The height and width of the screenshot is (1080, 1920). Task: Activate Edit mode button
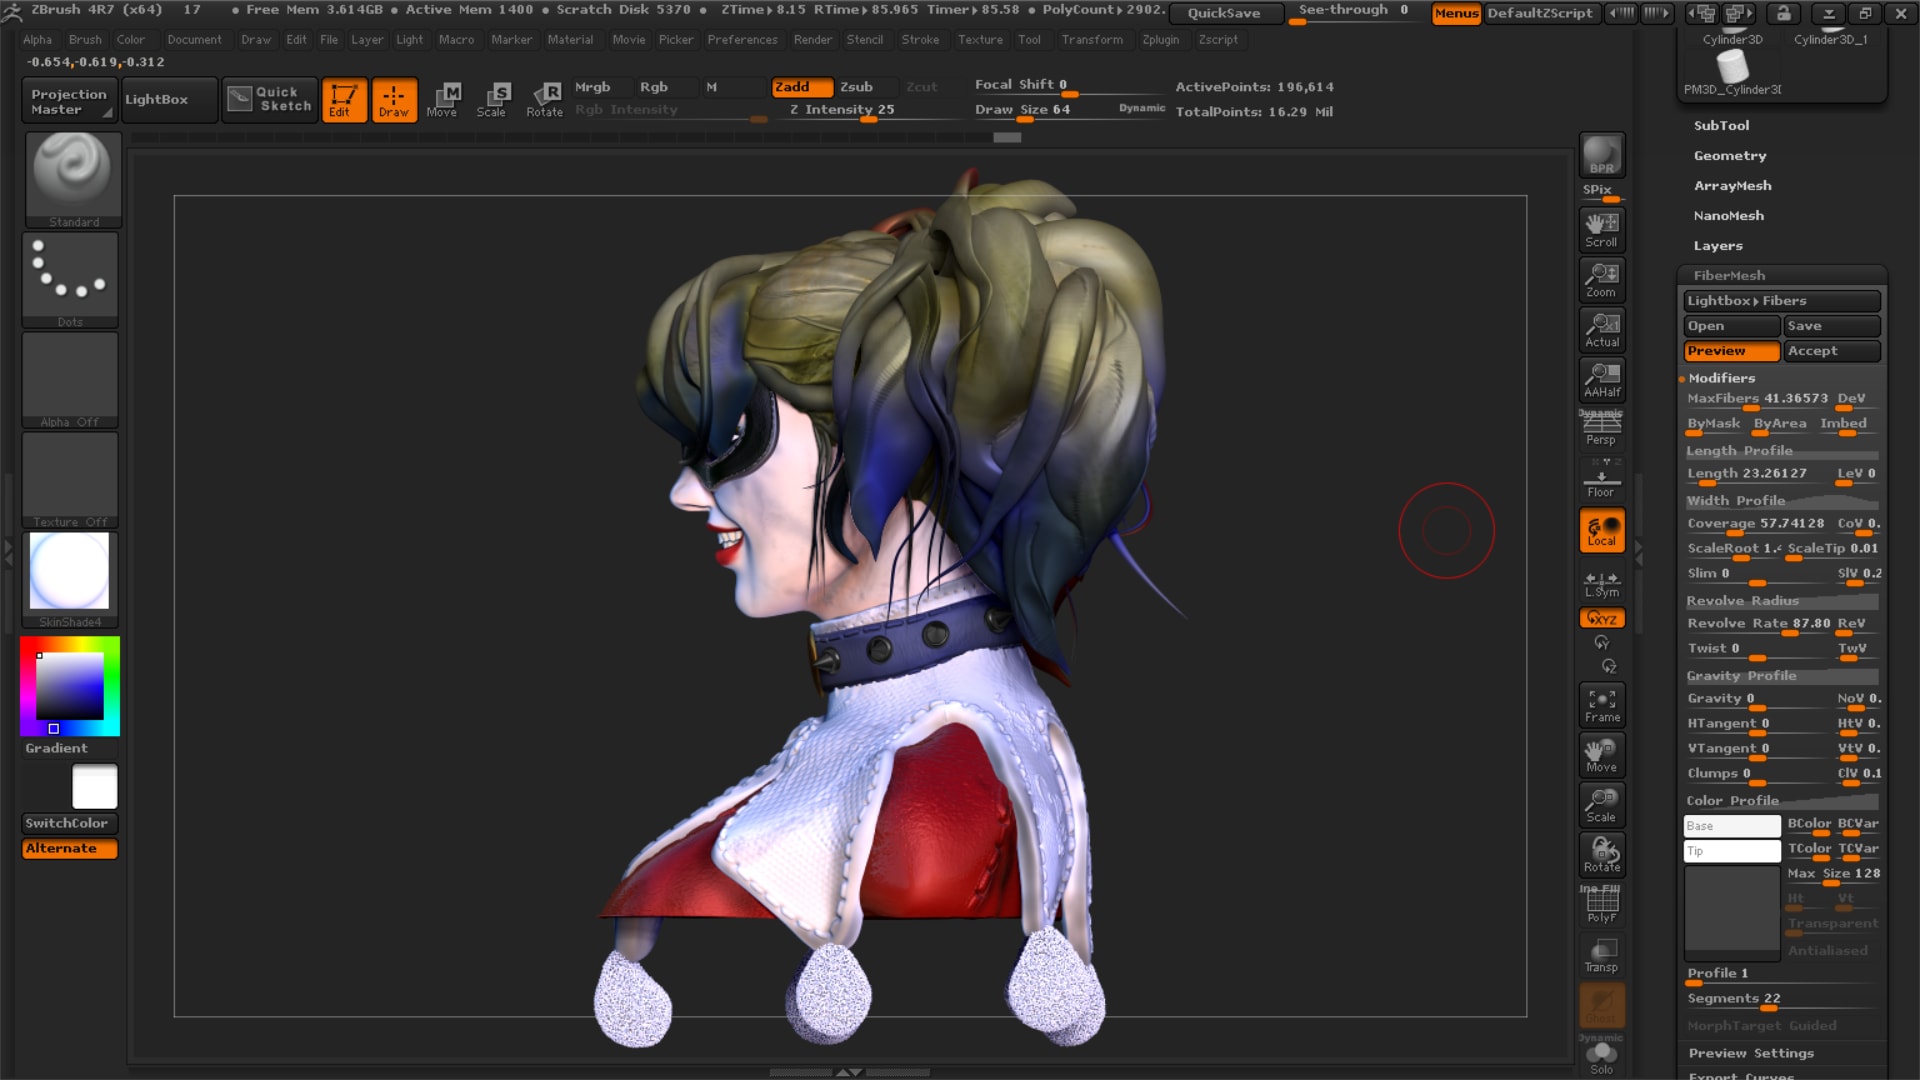[x=343, y=100]
